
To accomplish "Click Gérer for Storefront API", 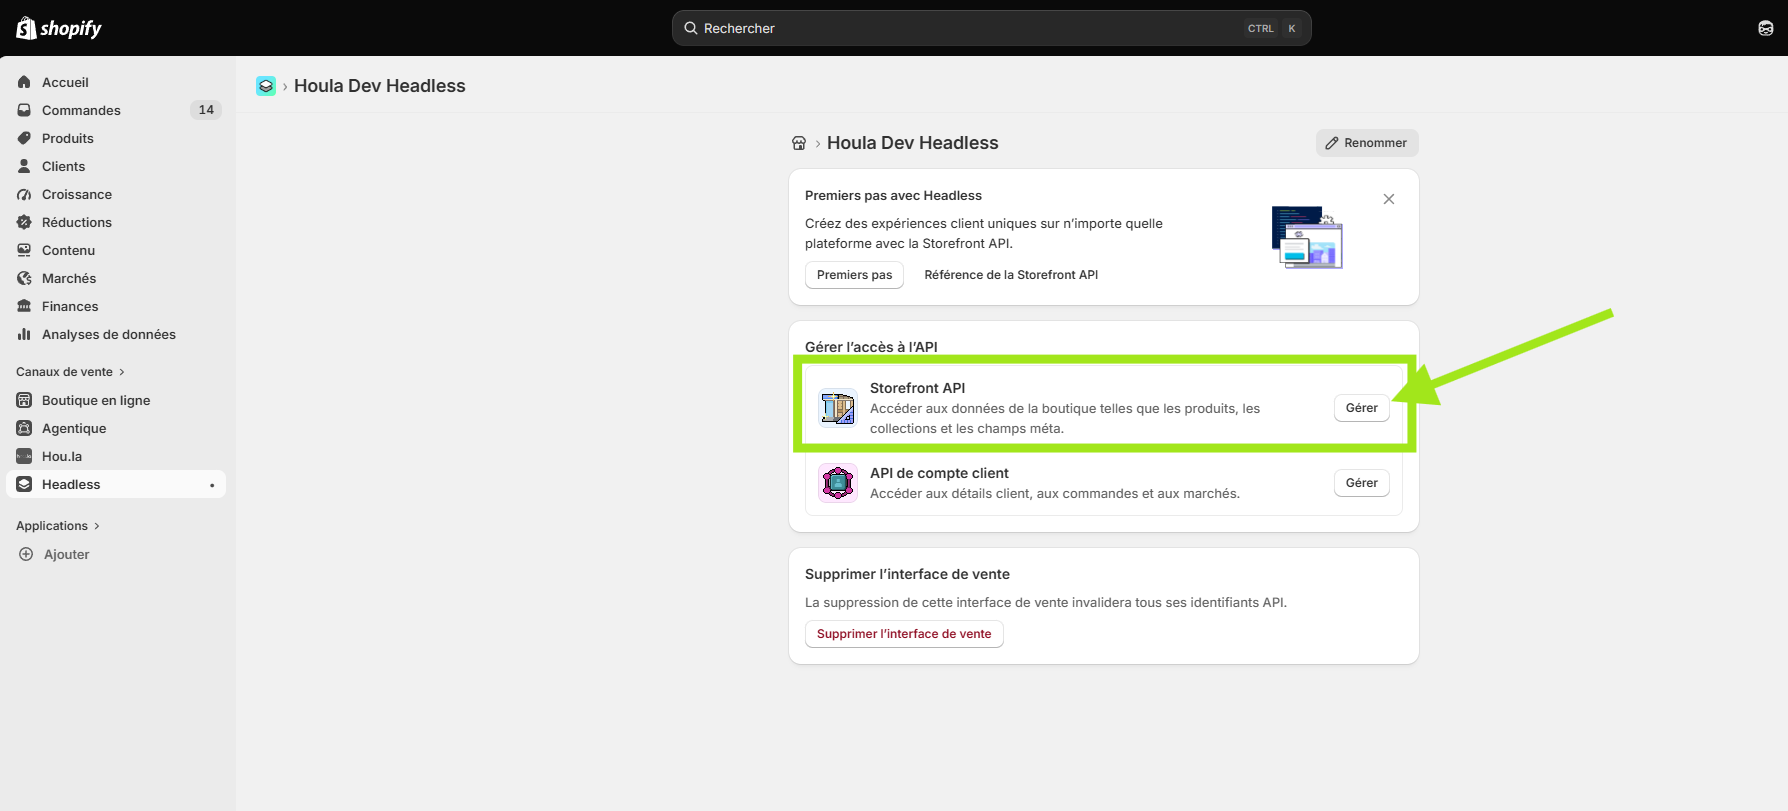I will click(x=1361, y=408).
